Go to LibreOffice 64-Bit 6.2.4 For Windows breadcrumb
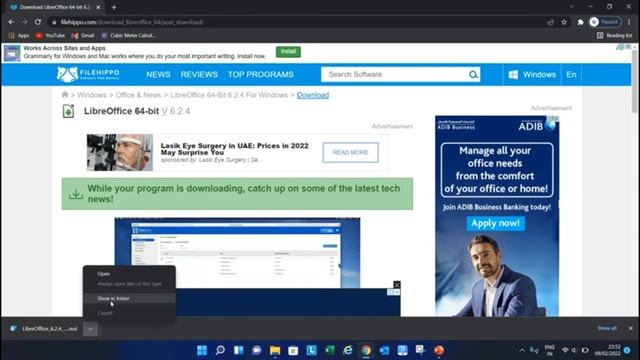The width and height of the screenshot is (640, 360). (x=229, y=95)
